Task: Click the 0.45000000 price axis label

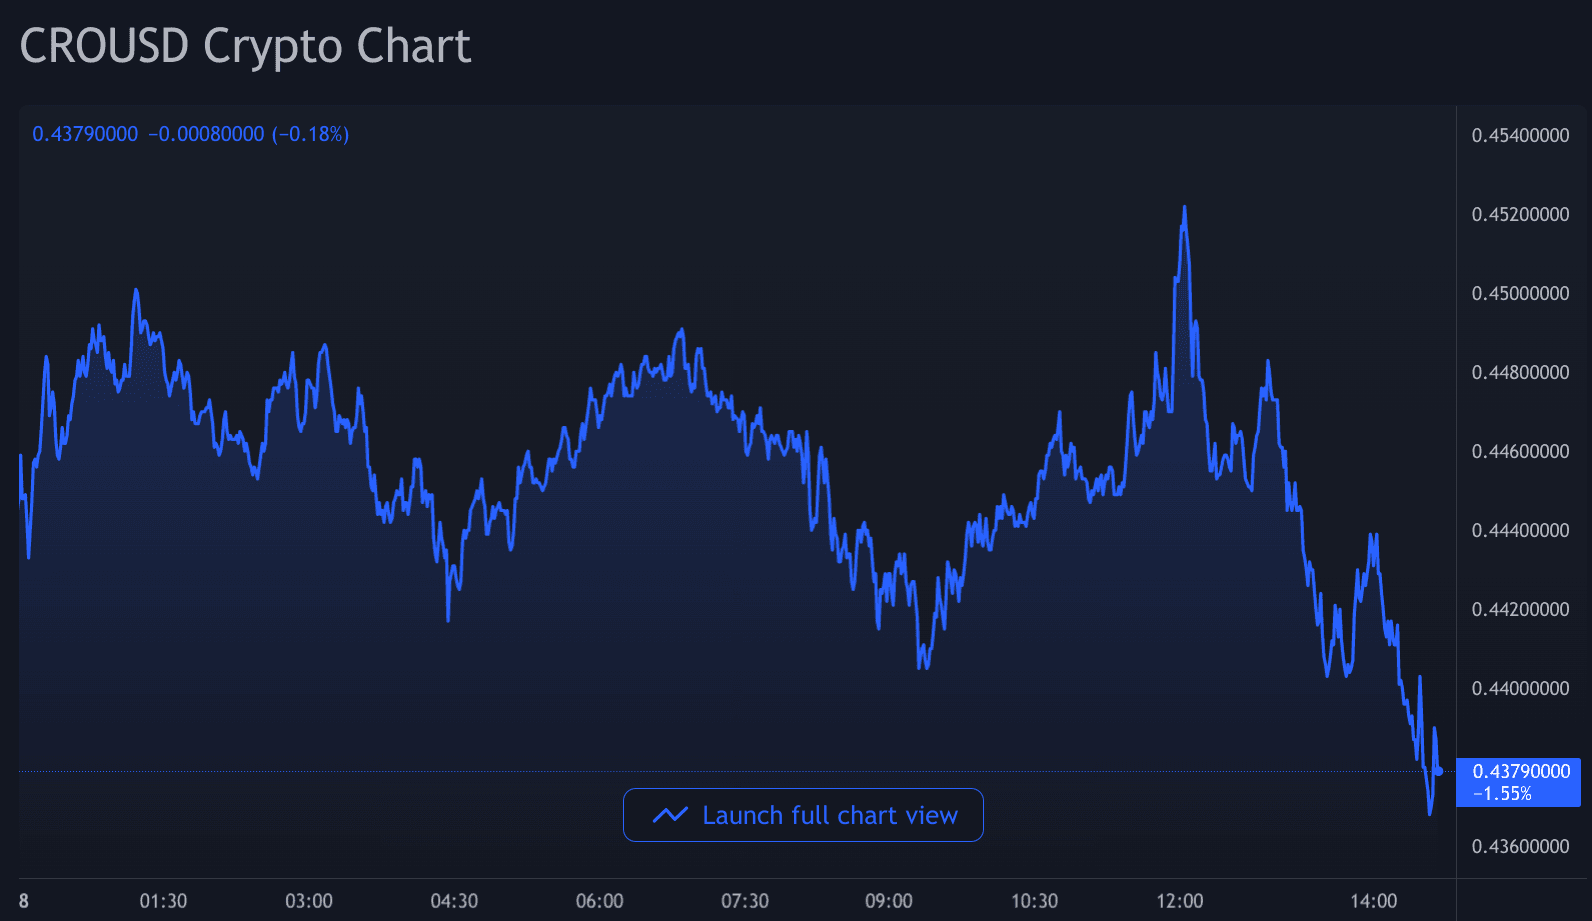Action: (x=1520, y=293)
